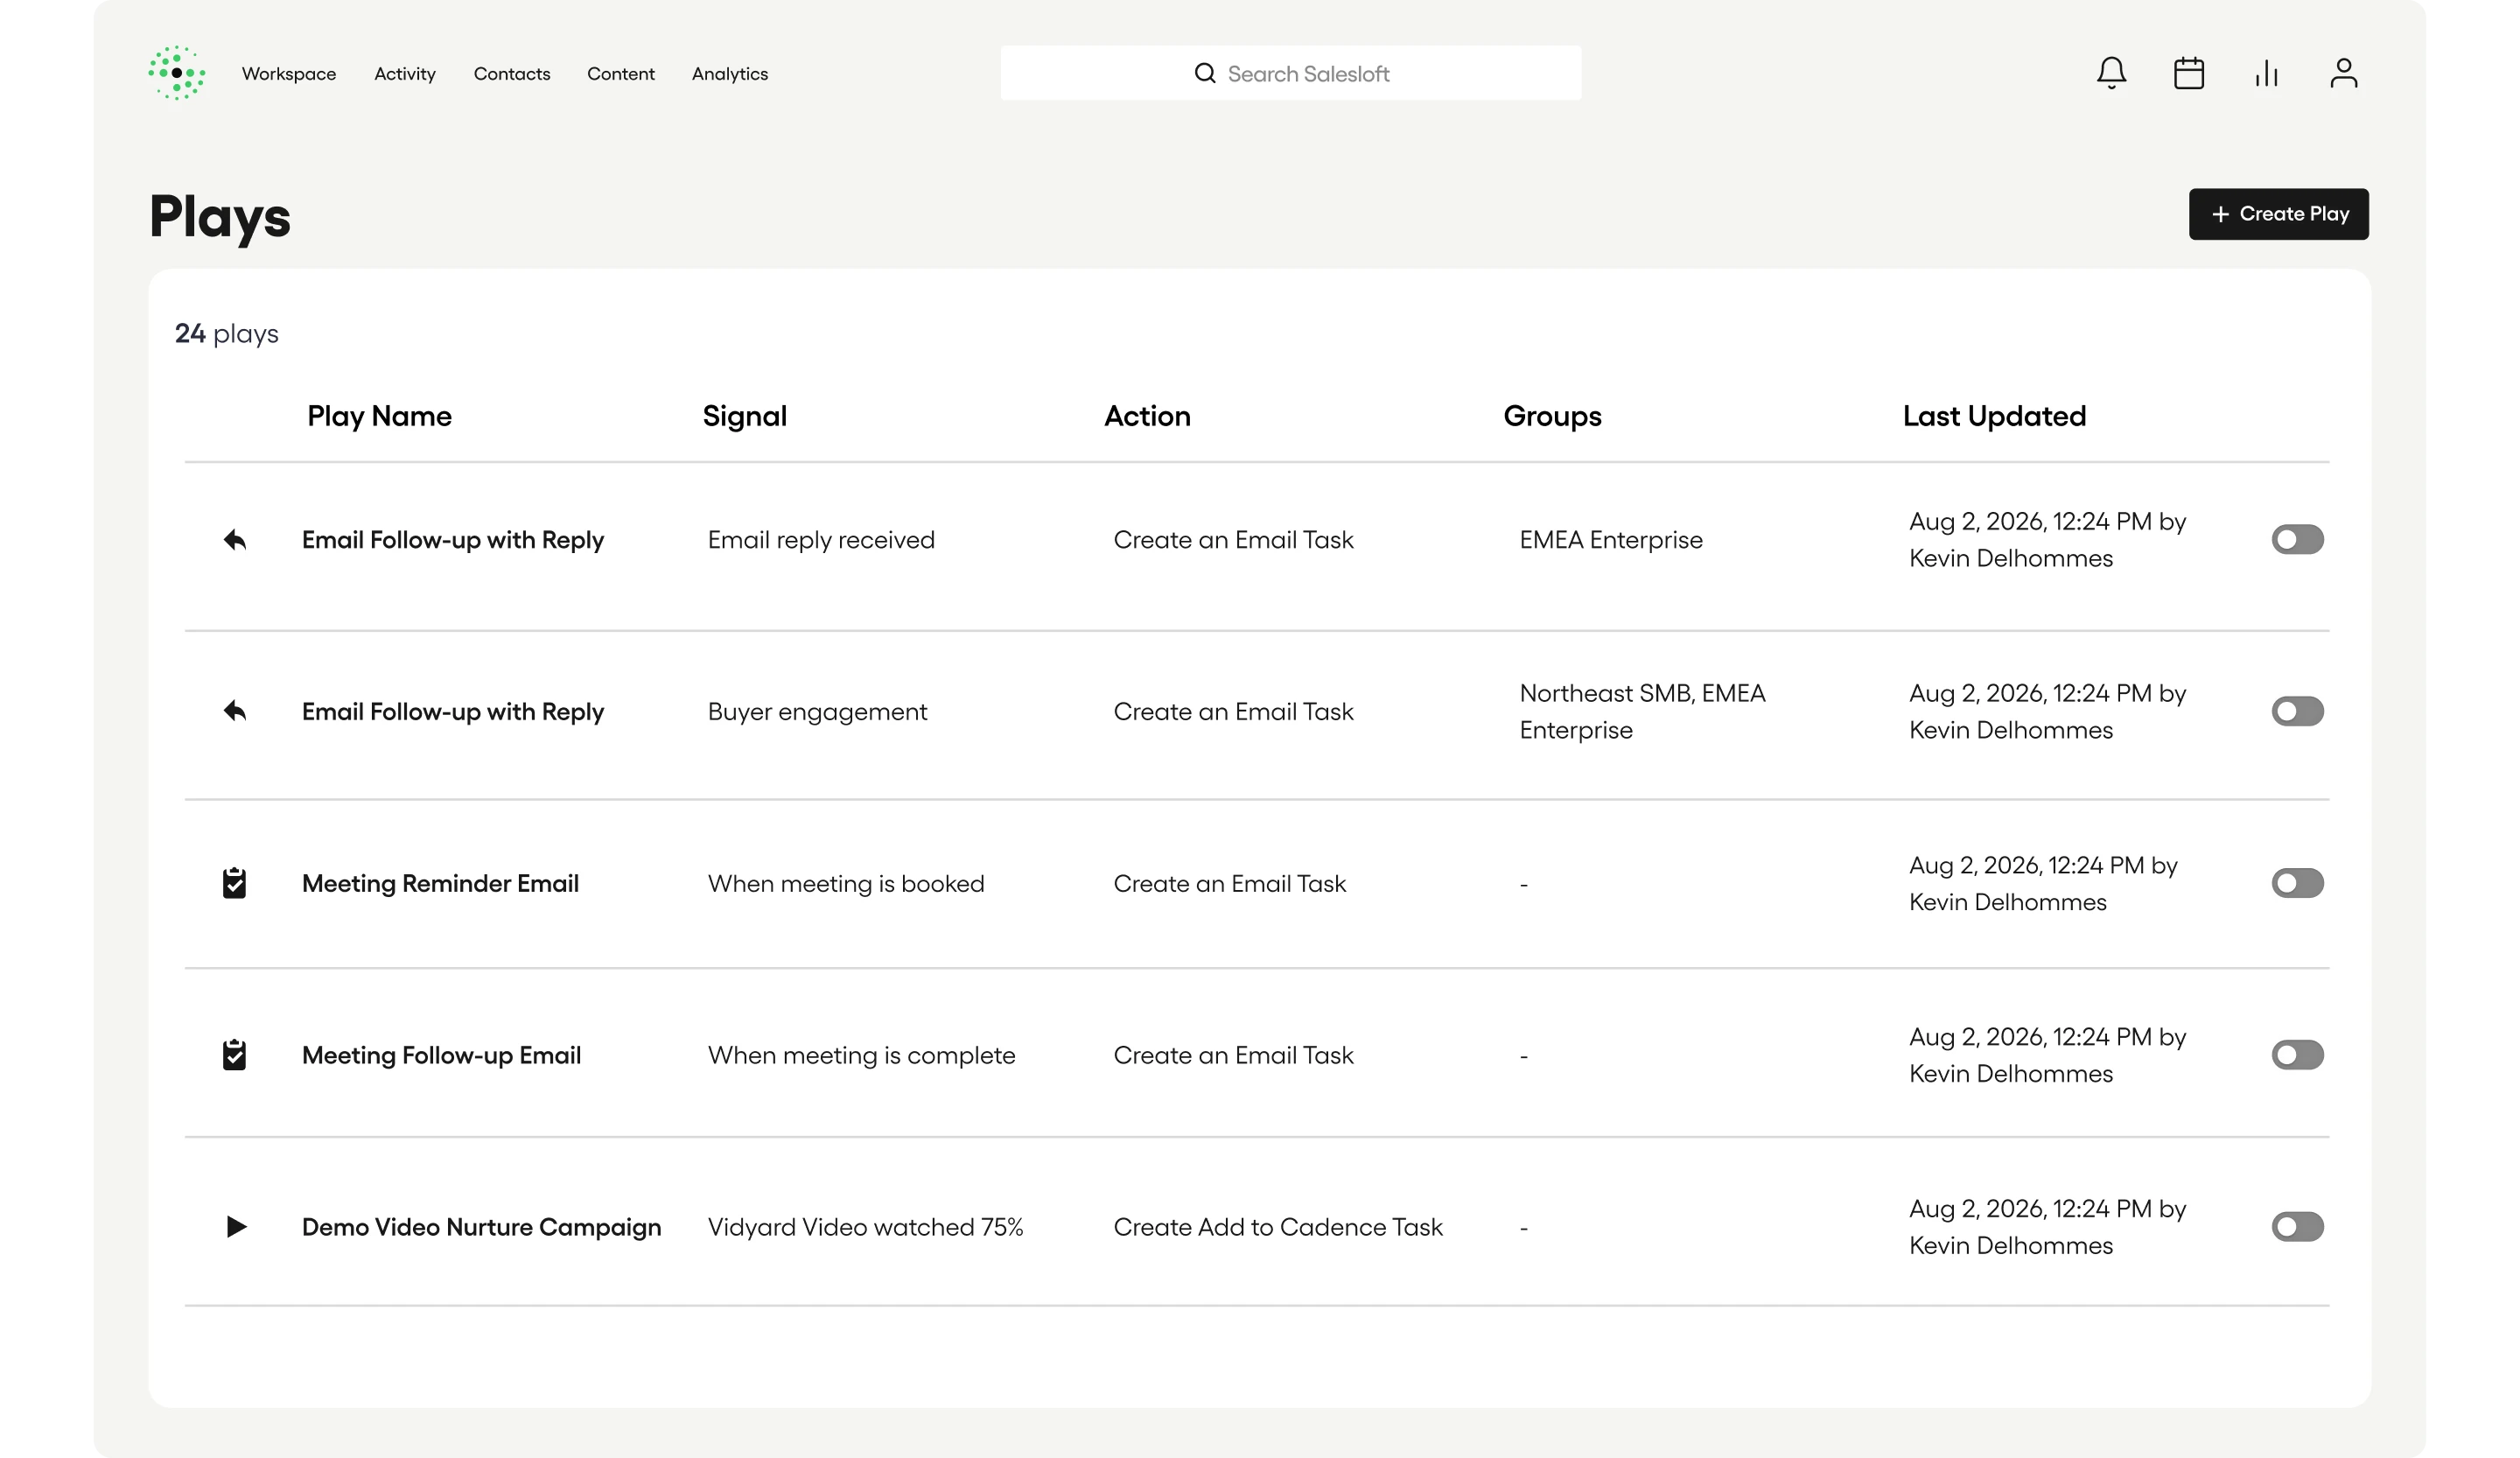Sort by Signal column header
The image size is (2520, 1458).
pyautogui.click(x=744, y=416)
